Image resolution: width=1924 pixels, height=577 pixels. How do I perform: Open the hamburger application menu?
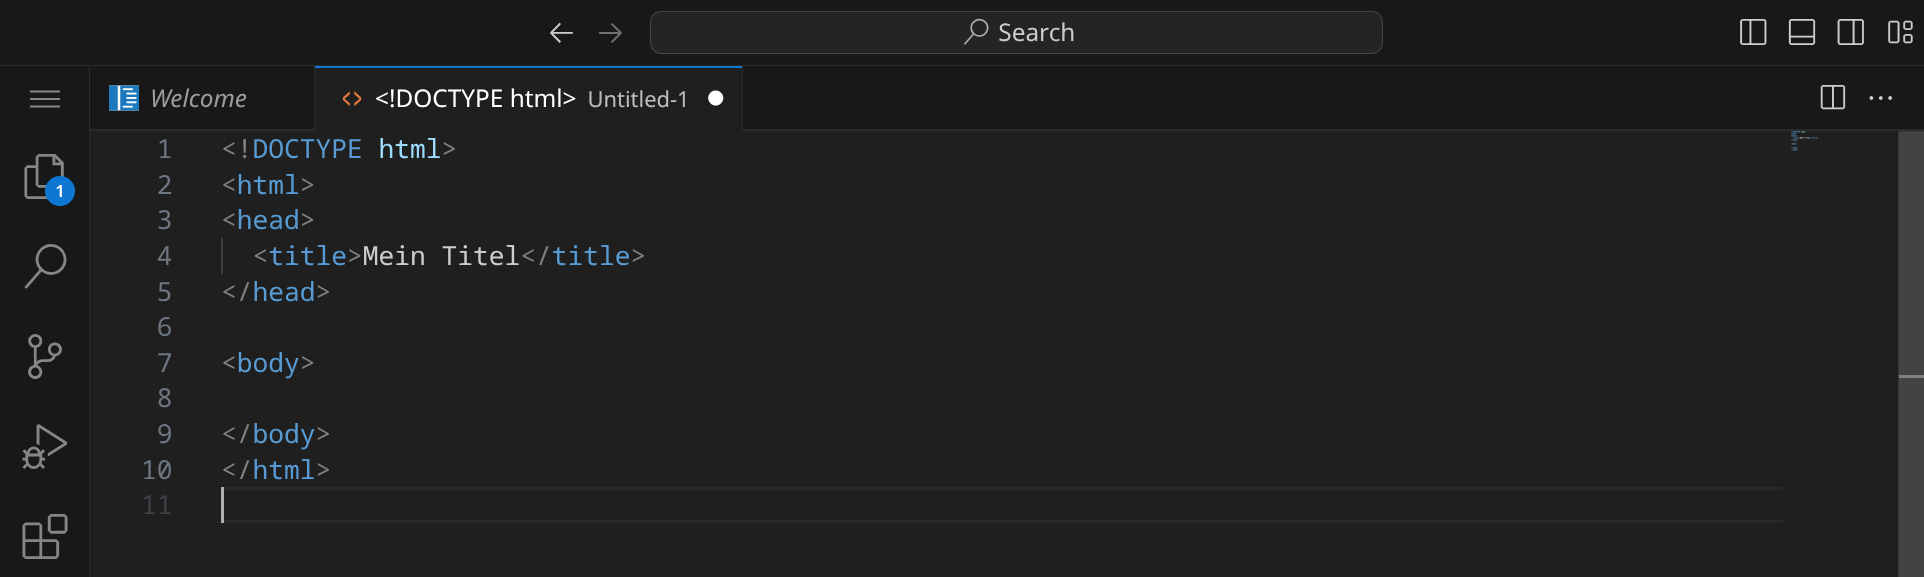[45, 99]
